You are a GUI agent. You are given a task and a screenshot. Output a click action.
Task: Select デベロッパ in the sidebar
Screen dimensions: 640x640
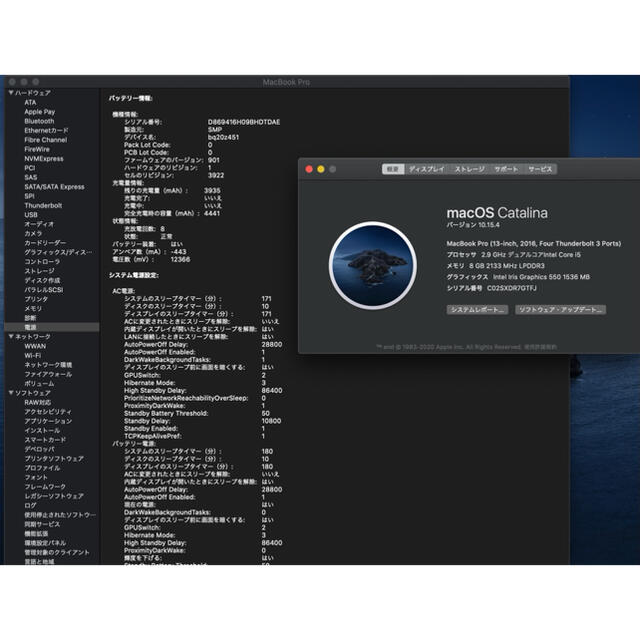[39, 449]
